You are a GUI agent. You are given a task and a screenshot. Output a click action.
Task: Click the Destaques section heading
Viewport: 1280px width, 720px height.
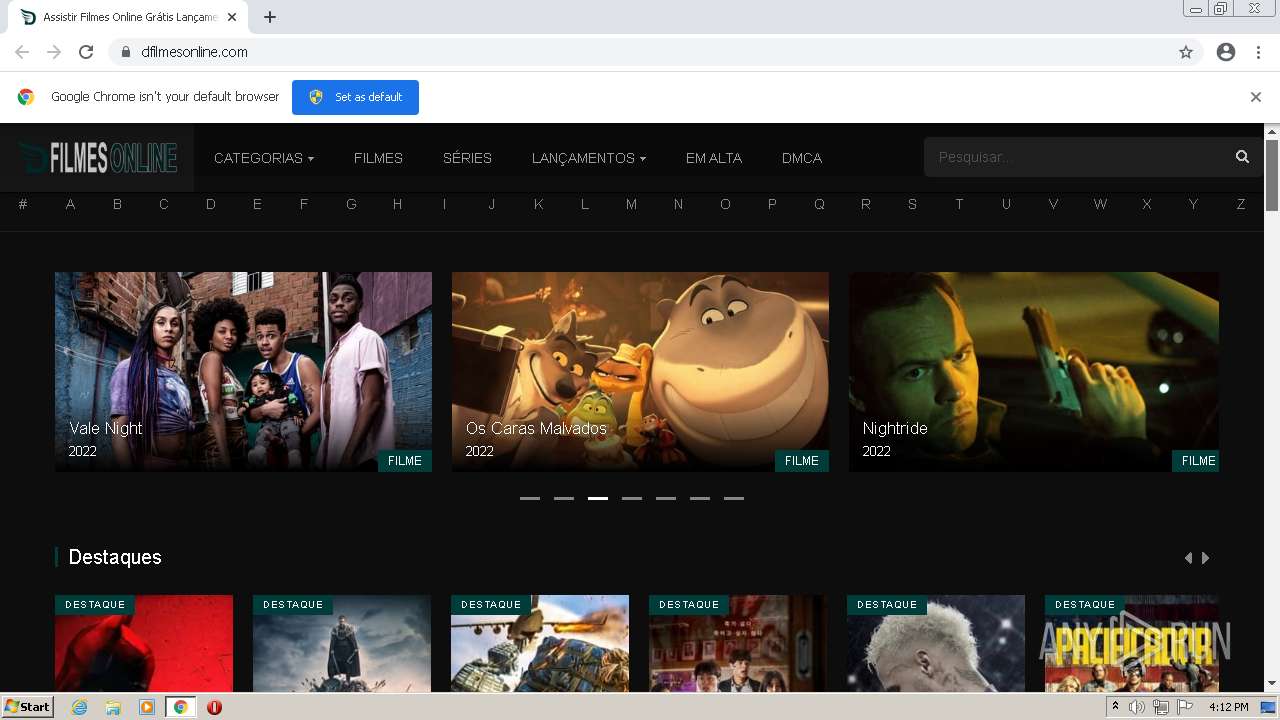coord(115,557)
